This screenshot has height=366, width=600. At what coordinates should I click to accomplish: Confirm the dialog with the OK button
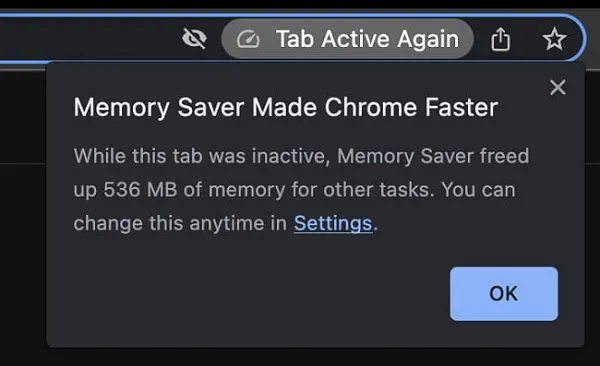tap(504, 294)
